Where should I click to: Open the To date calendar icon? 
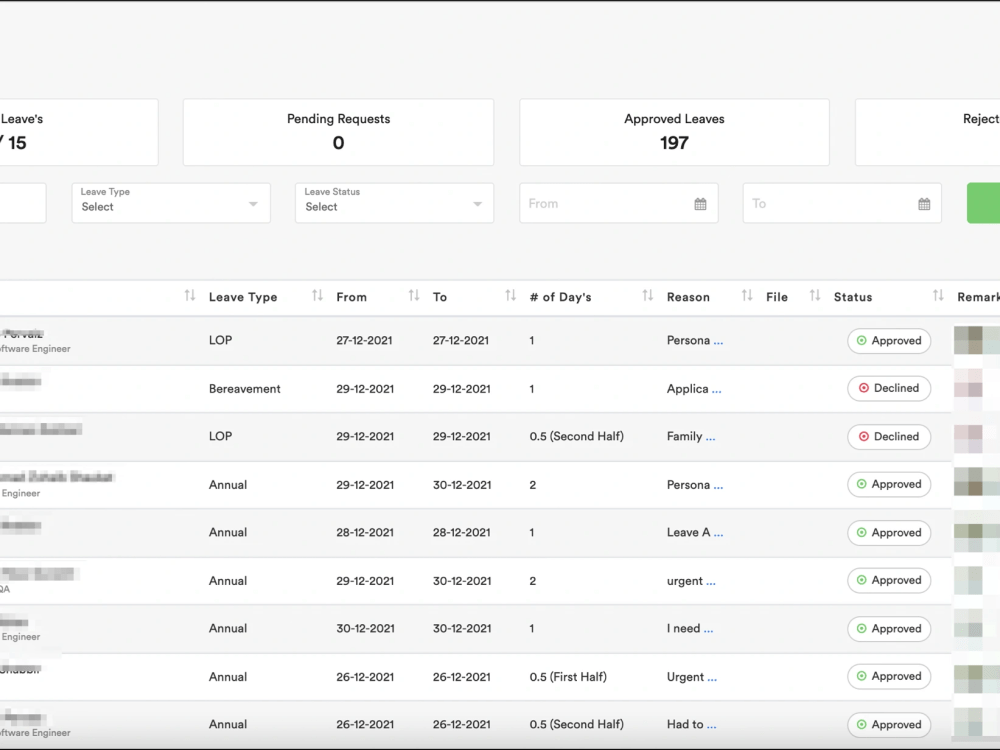tap(924, 204)
